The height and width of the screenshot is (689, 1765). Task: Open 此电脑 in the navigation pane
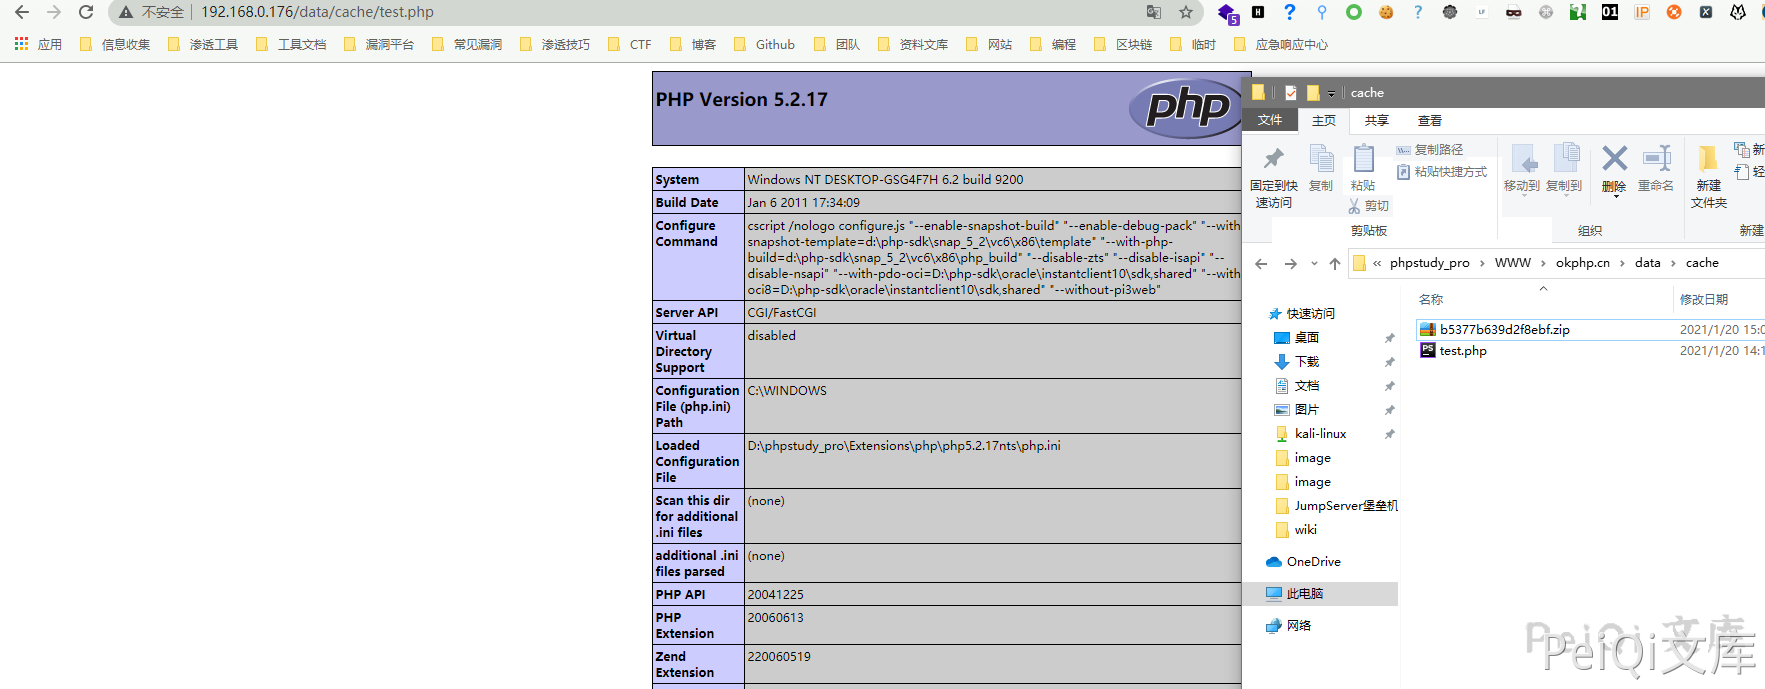1304,594
